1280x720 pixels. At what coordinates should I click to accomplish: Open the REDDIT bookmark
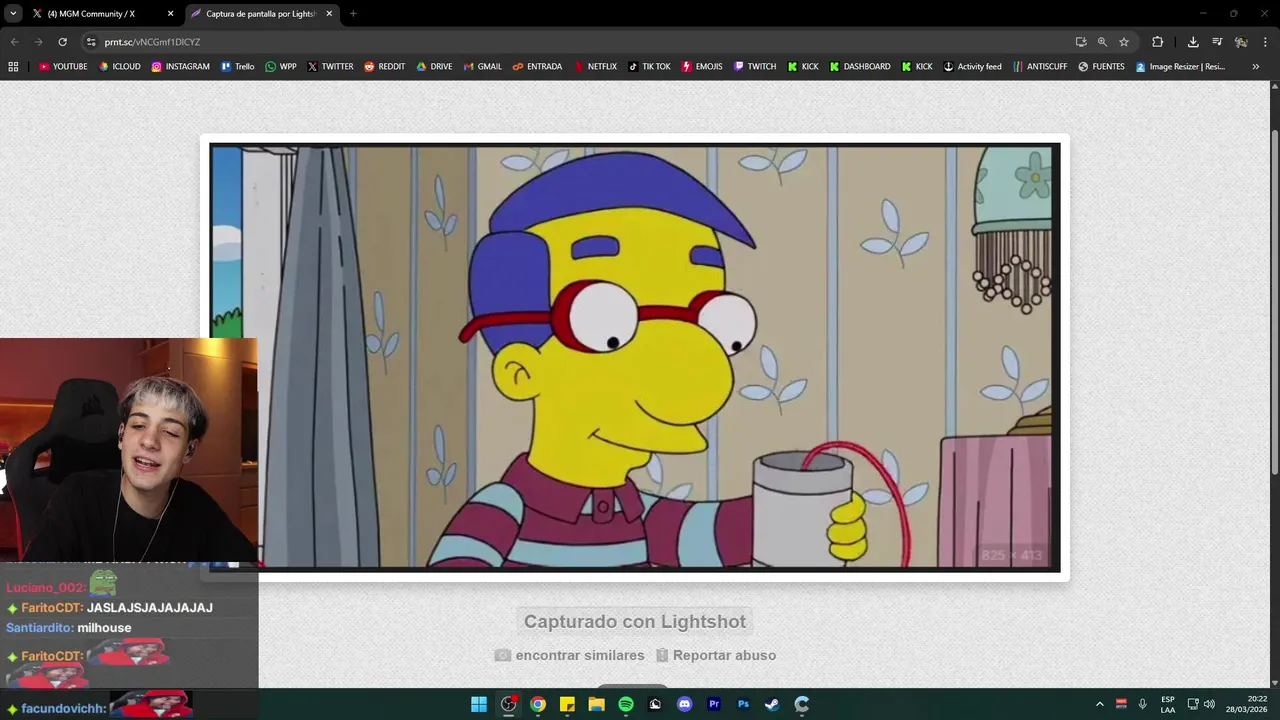384,67
